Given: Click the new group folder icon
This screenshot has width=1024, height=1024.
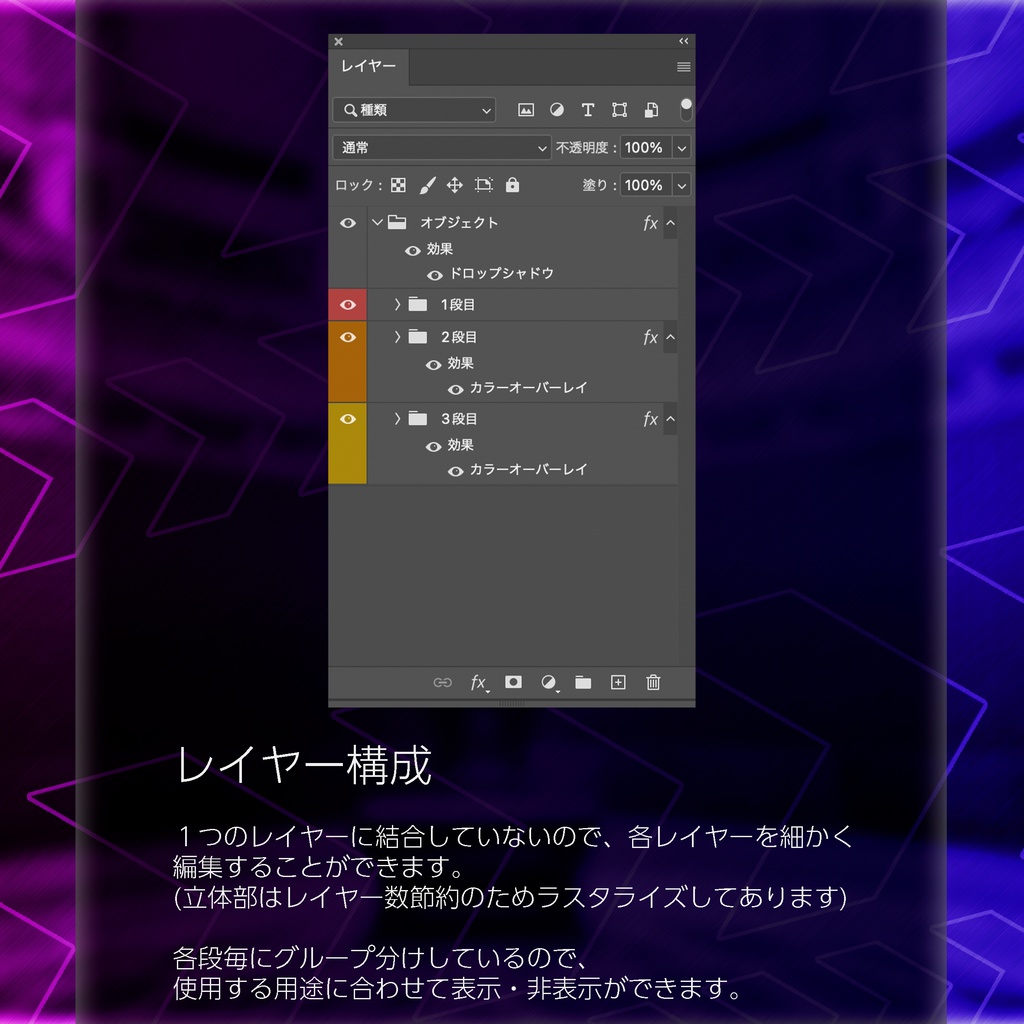Looking at the screenshot, I should pyautogui.click(x=584, y=683).
